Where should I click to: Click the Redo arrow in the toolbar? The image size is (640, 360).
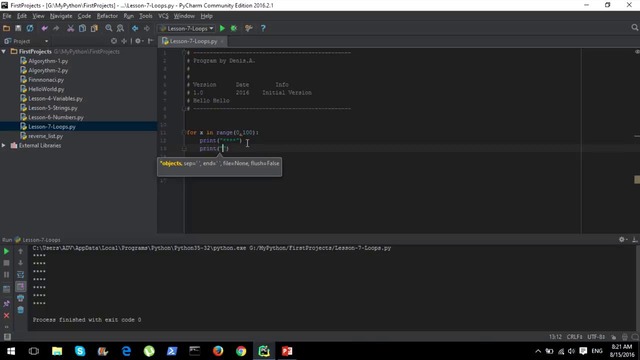tap(56, 28)
